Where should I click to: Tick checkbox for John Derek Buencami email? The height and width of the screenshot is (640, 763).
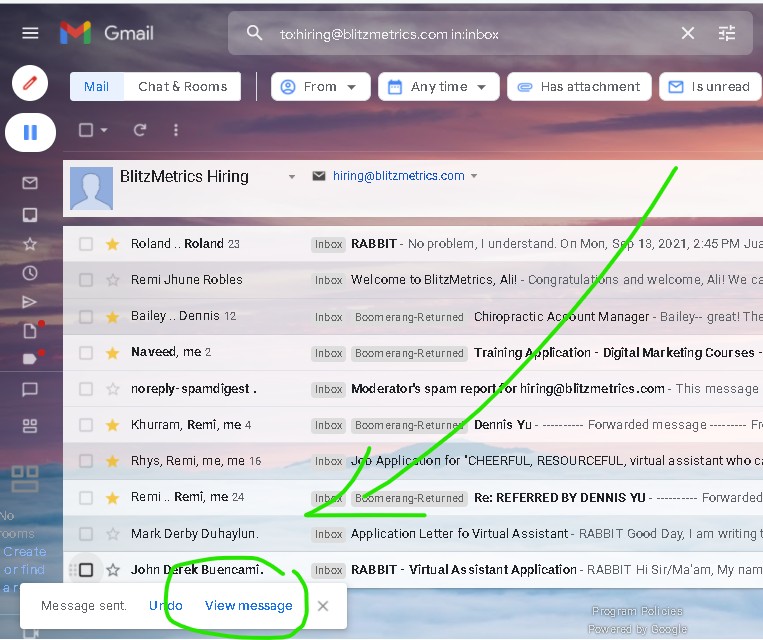pyautogui.click(x=86, y=570)
